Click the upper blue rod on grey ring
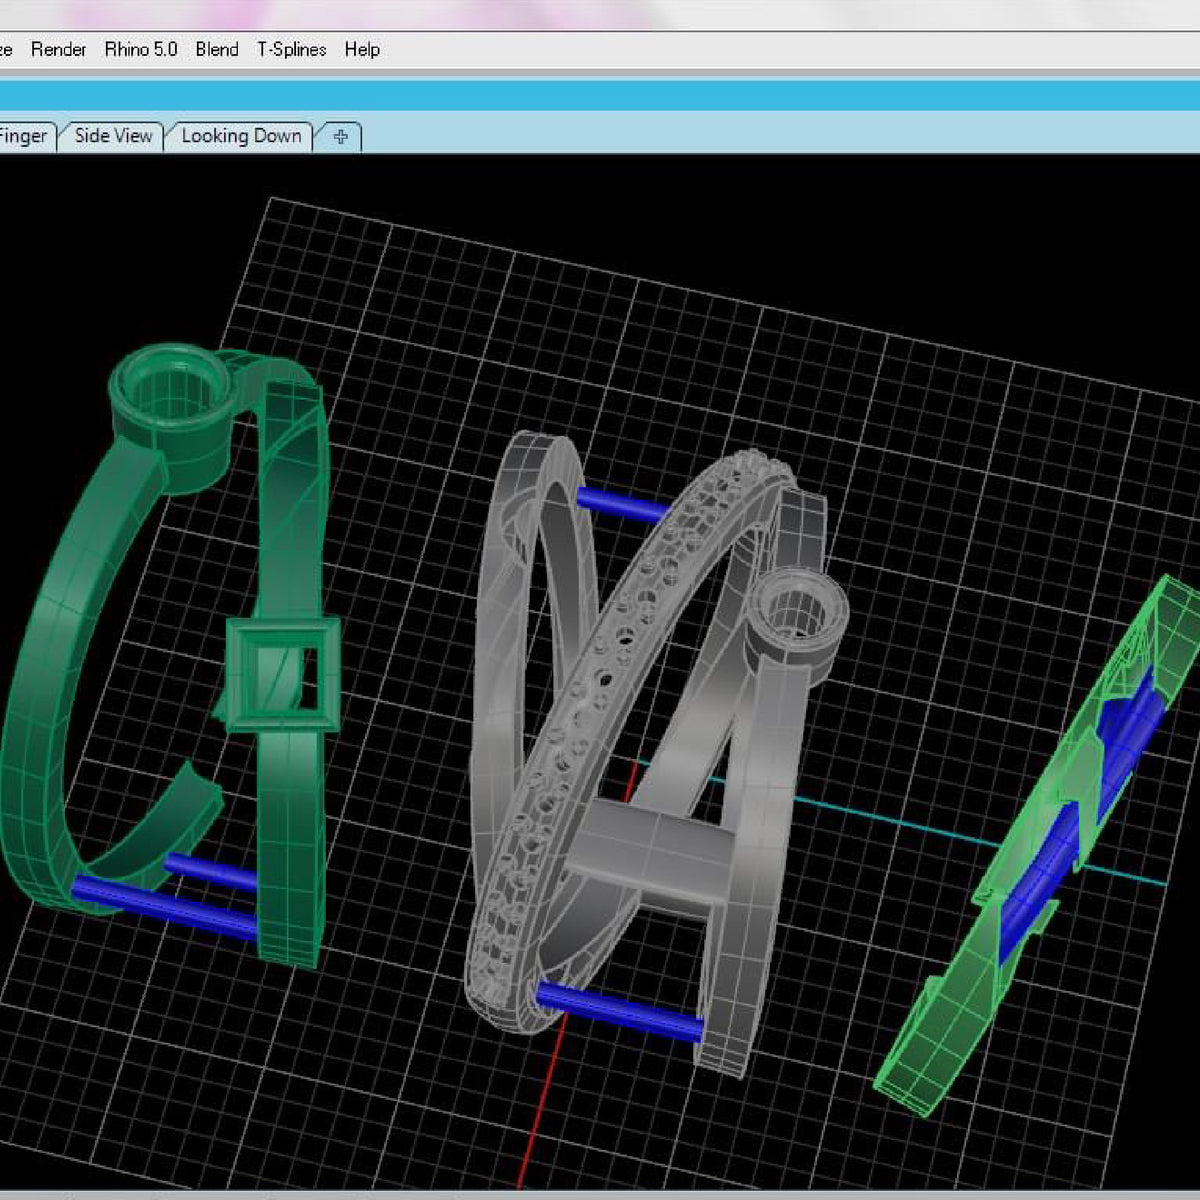Viewport: 1200px width, 1200px height. pyautogui.click(x=622, y=504)
